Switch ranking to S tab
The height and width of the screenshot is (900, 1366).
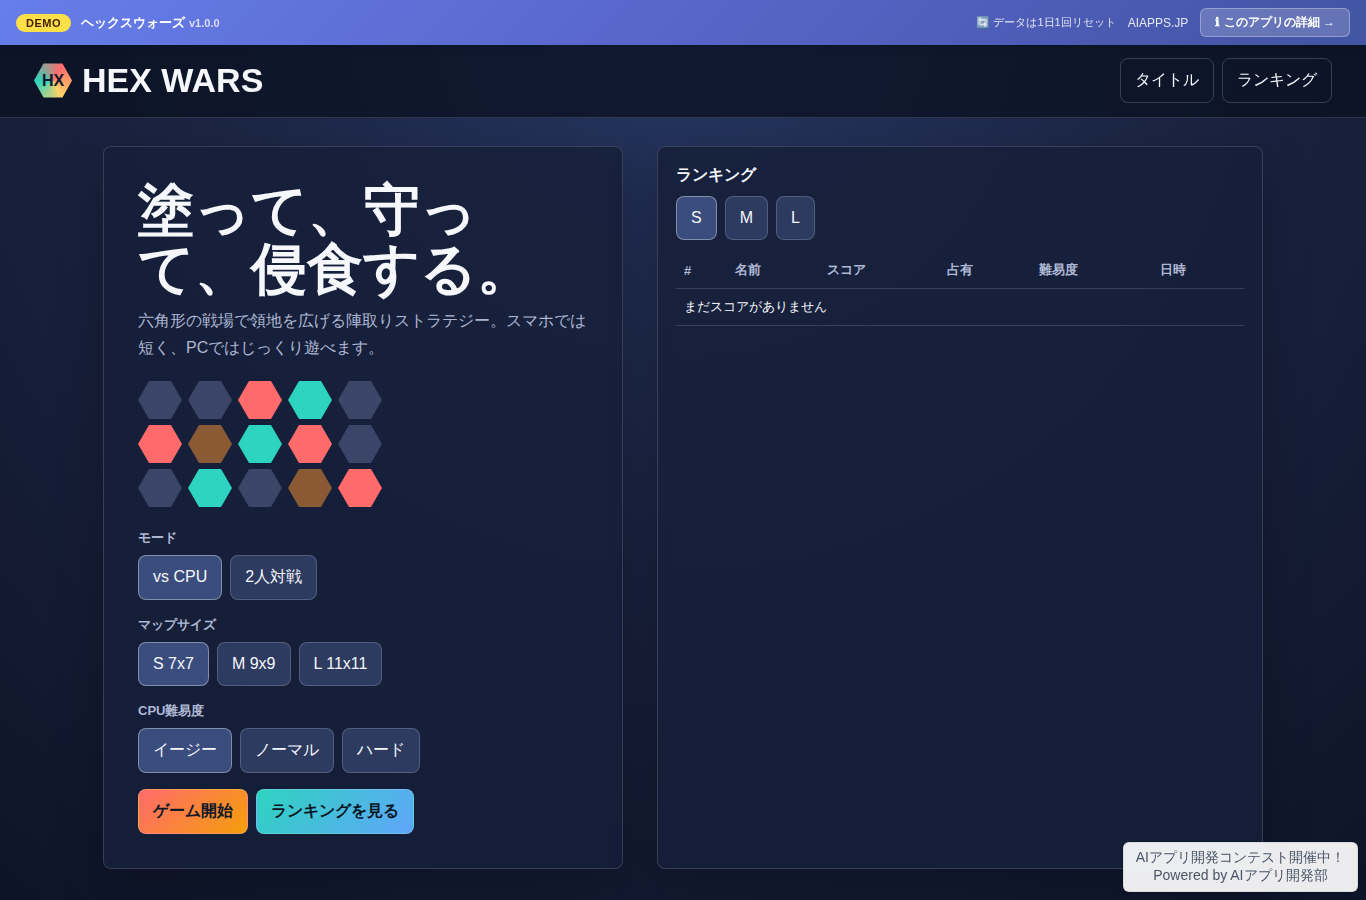(x=696, y=218)
